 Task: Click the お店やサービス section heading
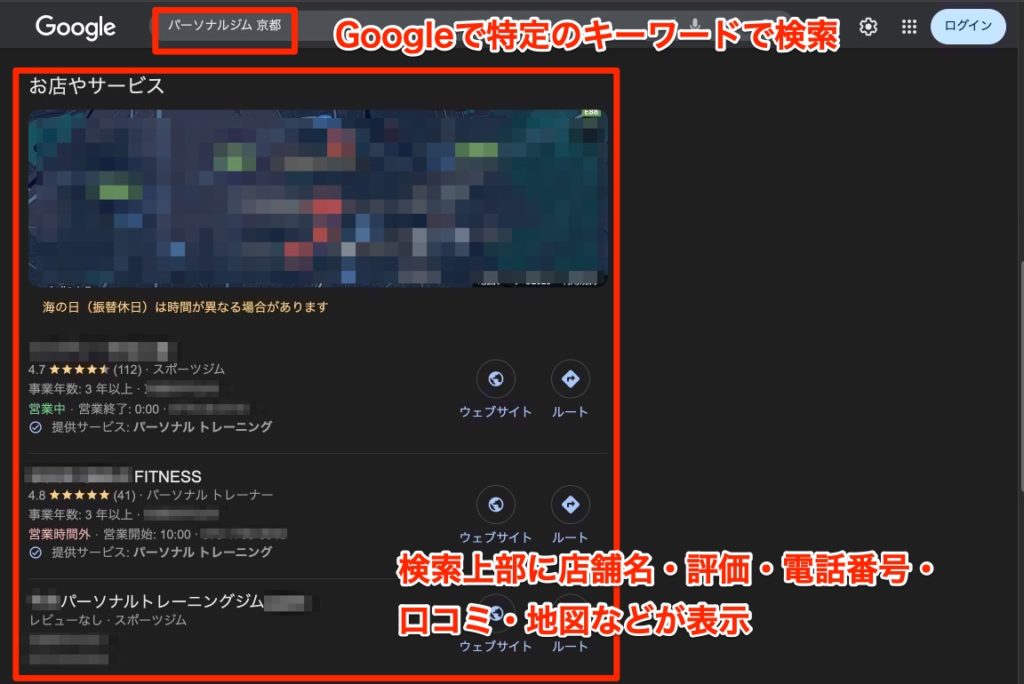96,86
